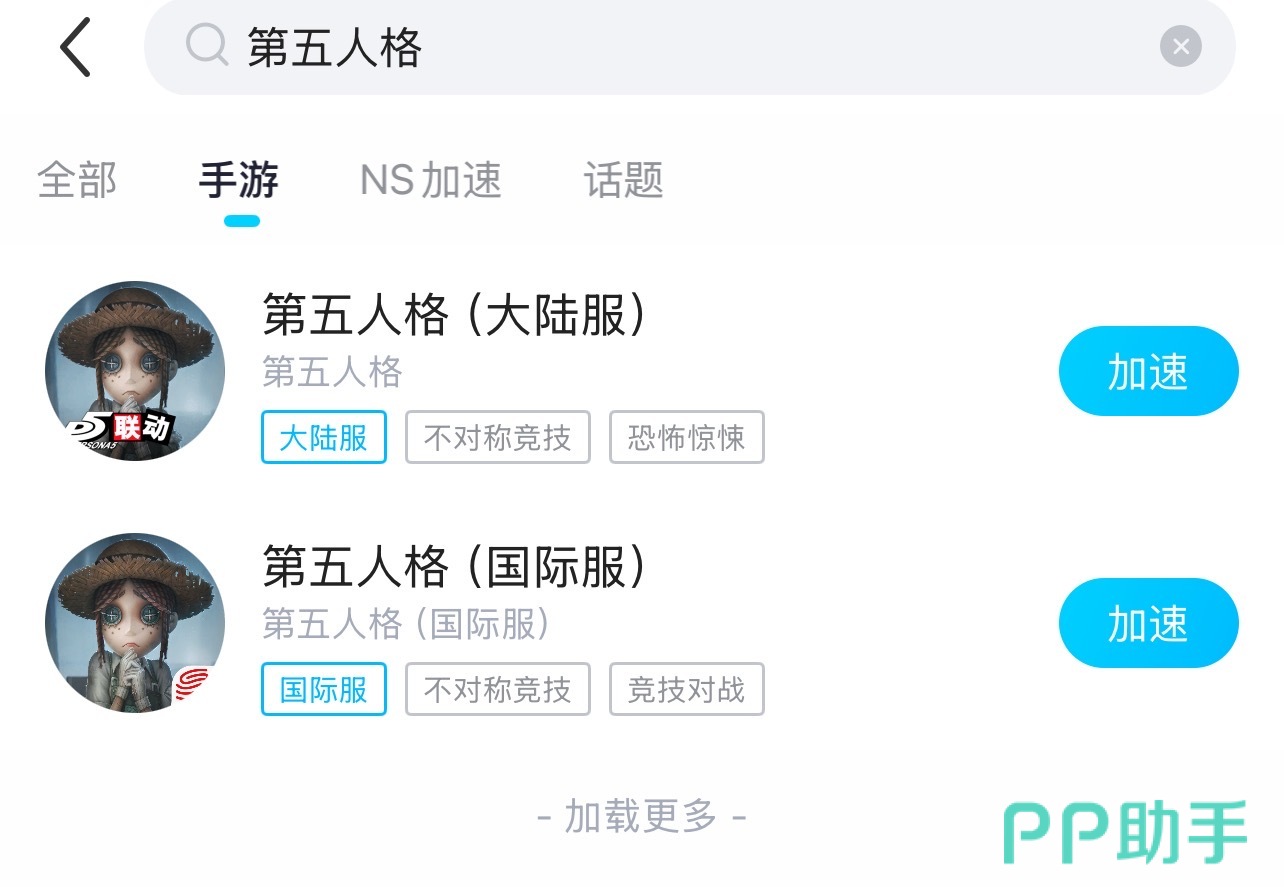Open the 第五人格 (国际服) title
The height and width of the screenshot is (887, 1284).
(x=455, y=568)
